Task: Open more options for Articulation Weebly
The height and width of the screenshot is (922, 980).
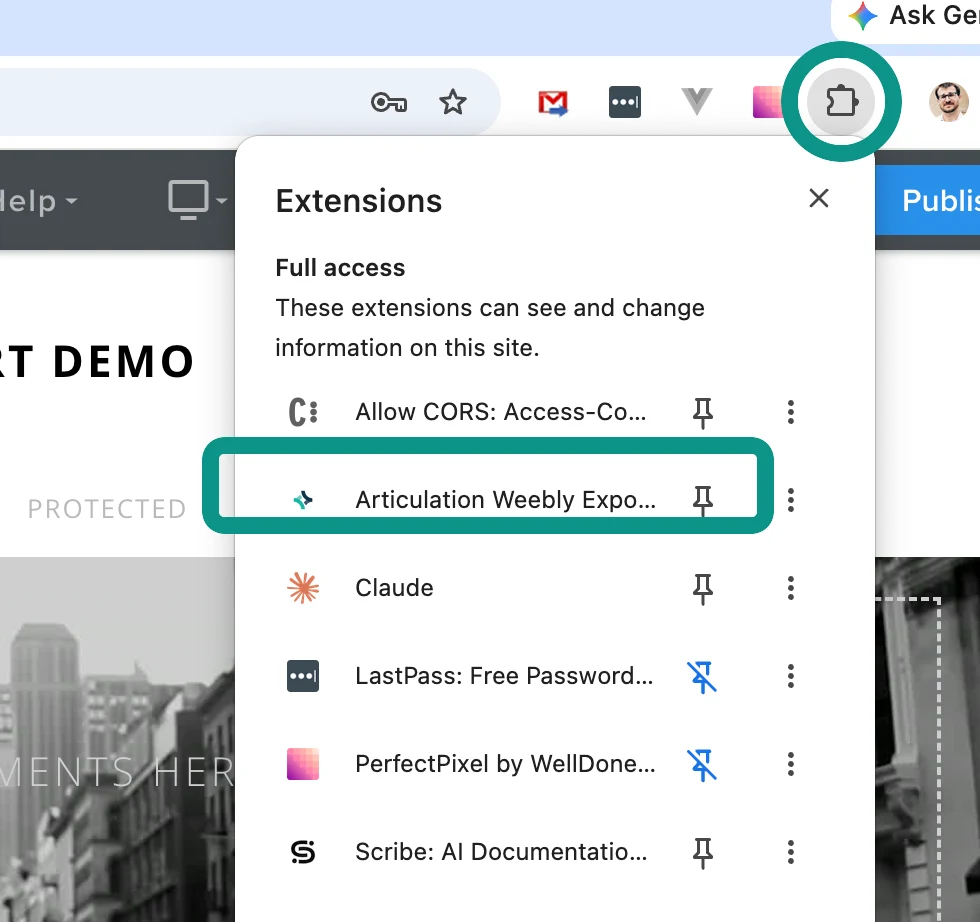Action: [x=791, y=500]
